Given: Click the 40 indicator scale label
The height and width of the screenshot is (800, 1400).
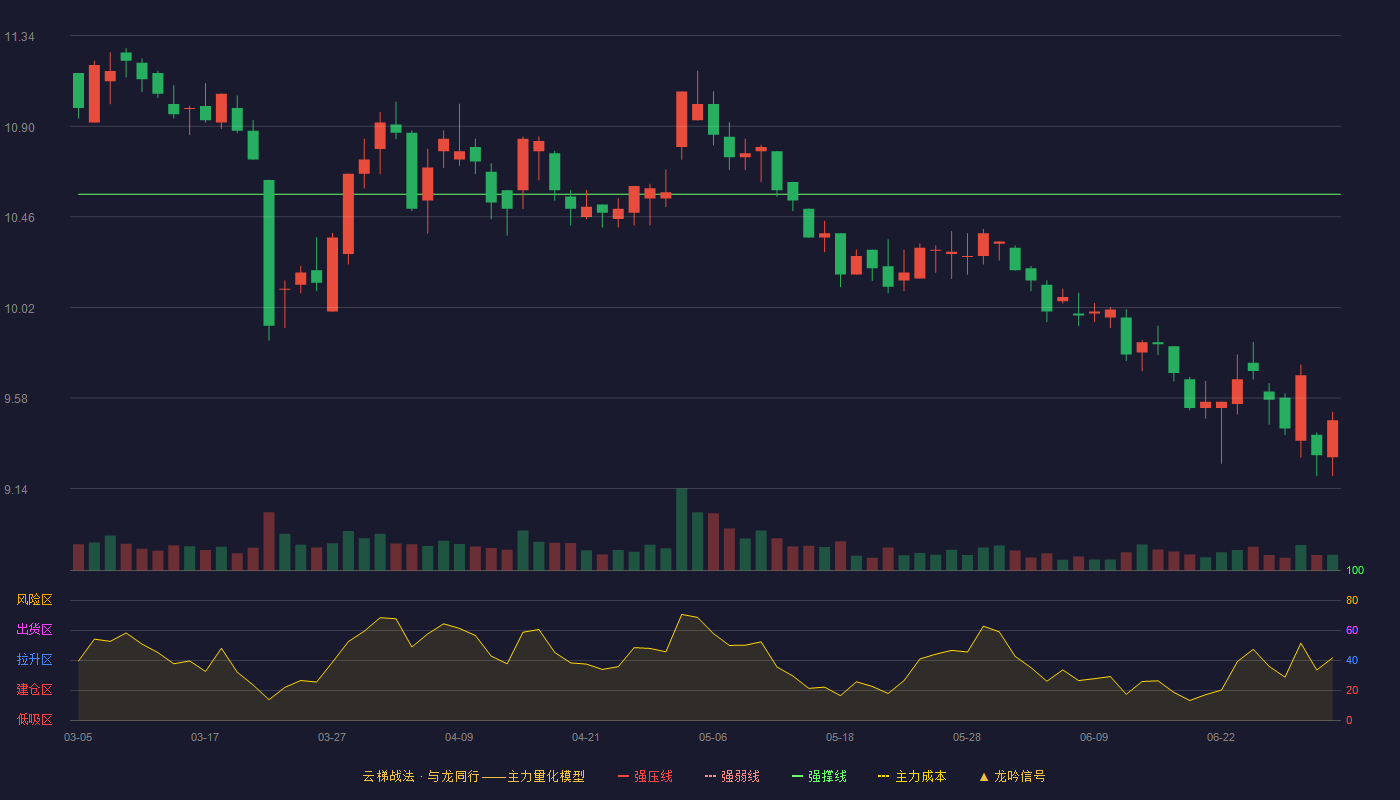Looking at the screenshot, I should 1352,660.
